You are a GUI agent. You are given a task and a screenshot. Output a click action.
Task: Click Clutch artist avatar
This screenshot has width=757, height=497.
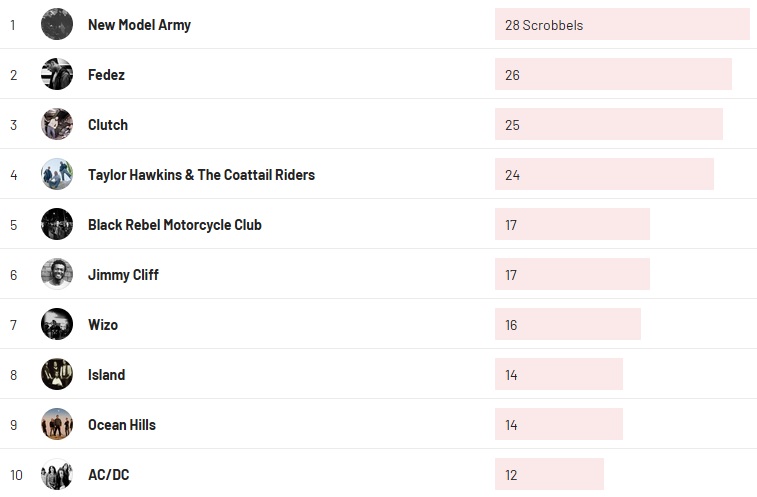[57, 124]
